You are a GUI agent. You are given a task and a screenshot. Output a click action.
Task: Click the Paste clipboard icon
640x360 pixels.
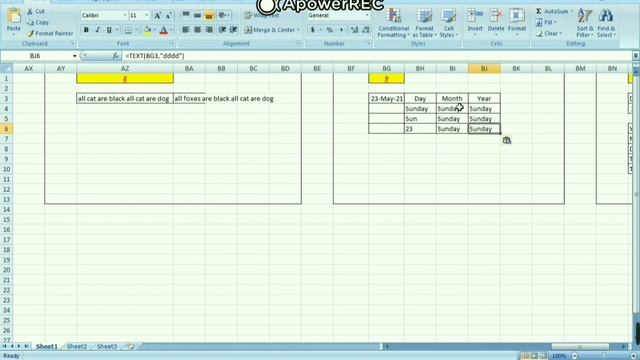[x=13, y=16]
